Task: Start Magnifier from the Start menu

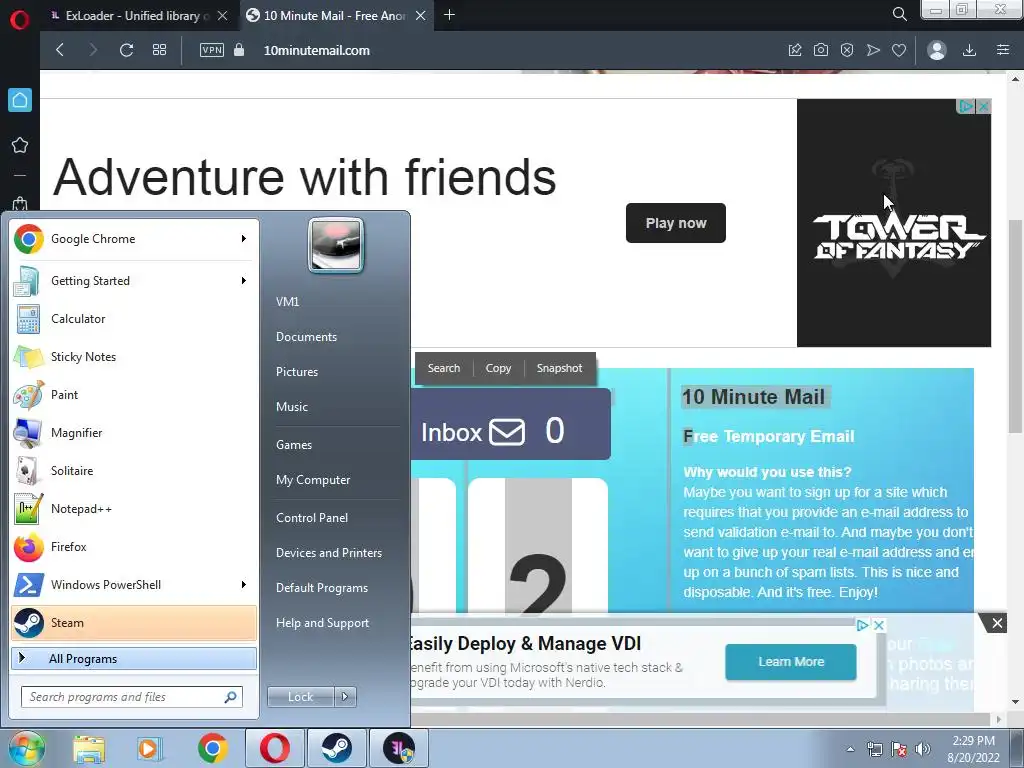Action: pos(133,433)
